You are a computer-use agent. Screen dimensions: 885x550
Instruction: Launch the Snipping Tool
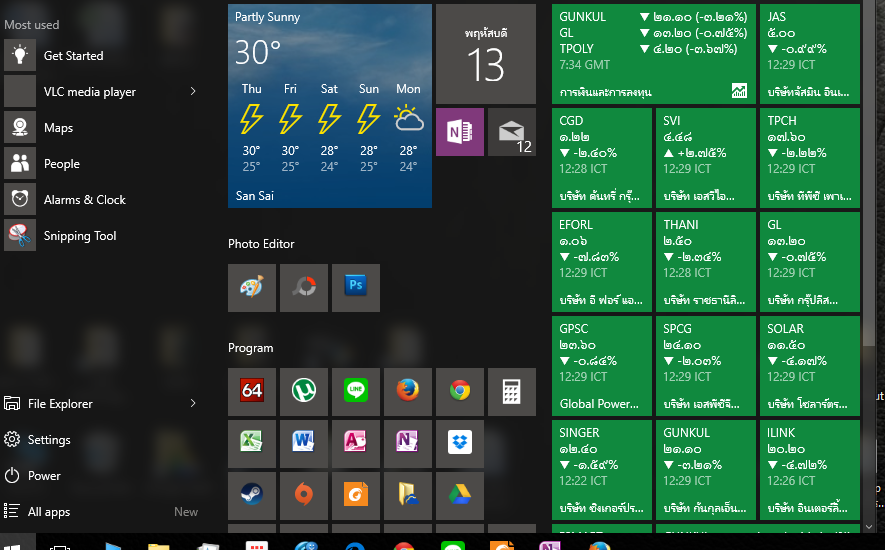(x=102, y=236)
